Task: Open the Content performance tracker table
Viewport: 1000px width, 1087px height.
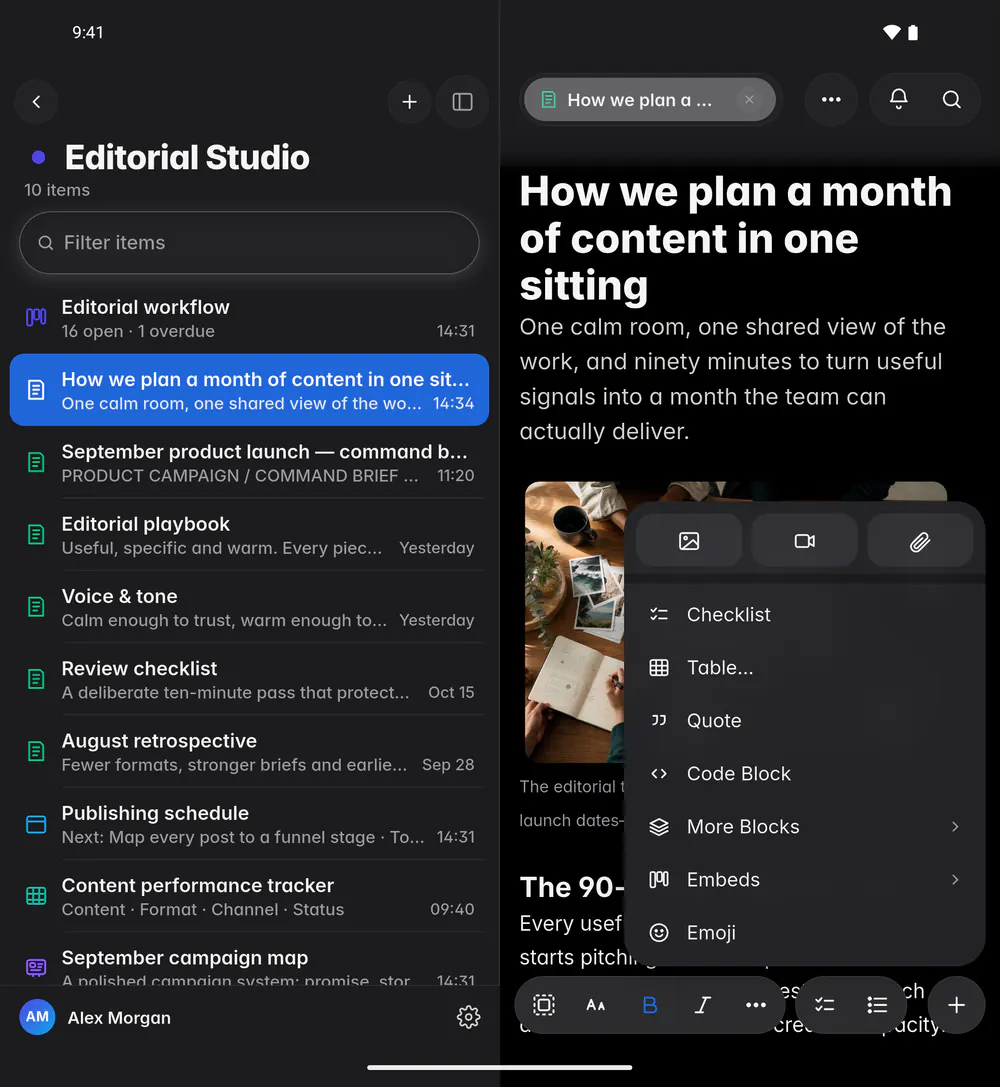Action: click(249, 896)
